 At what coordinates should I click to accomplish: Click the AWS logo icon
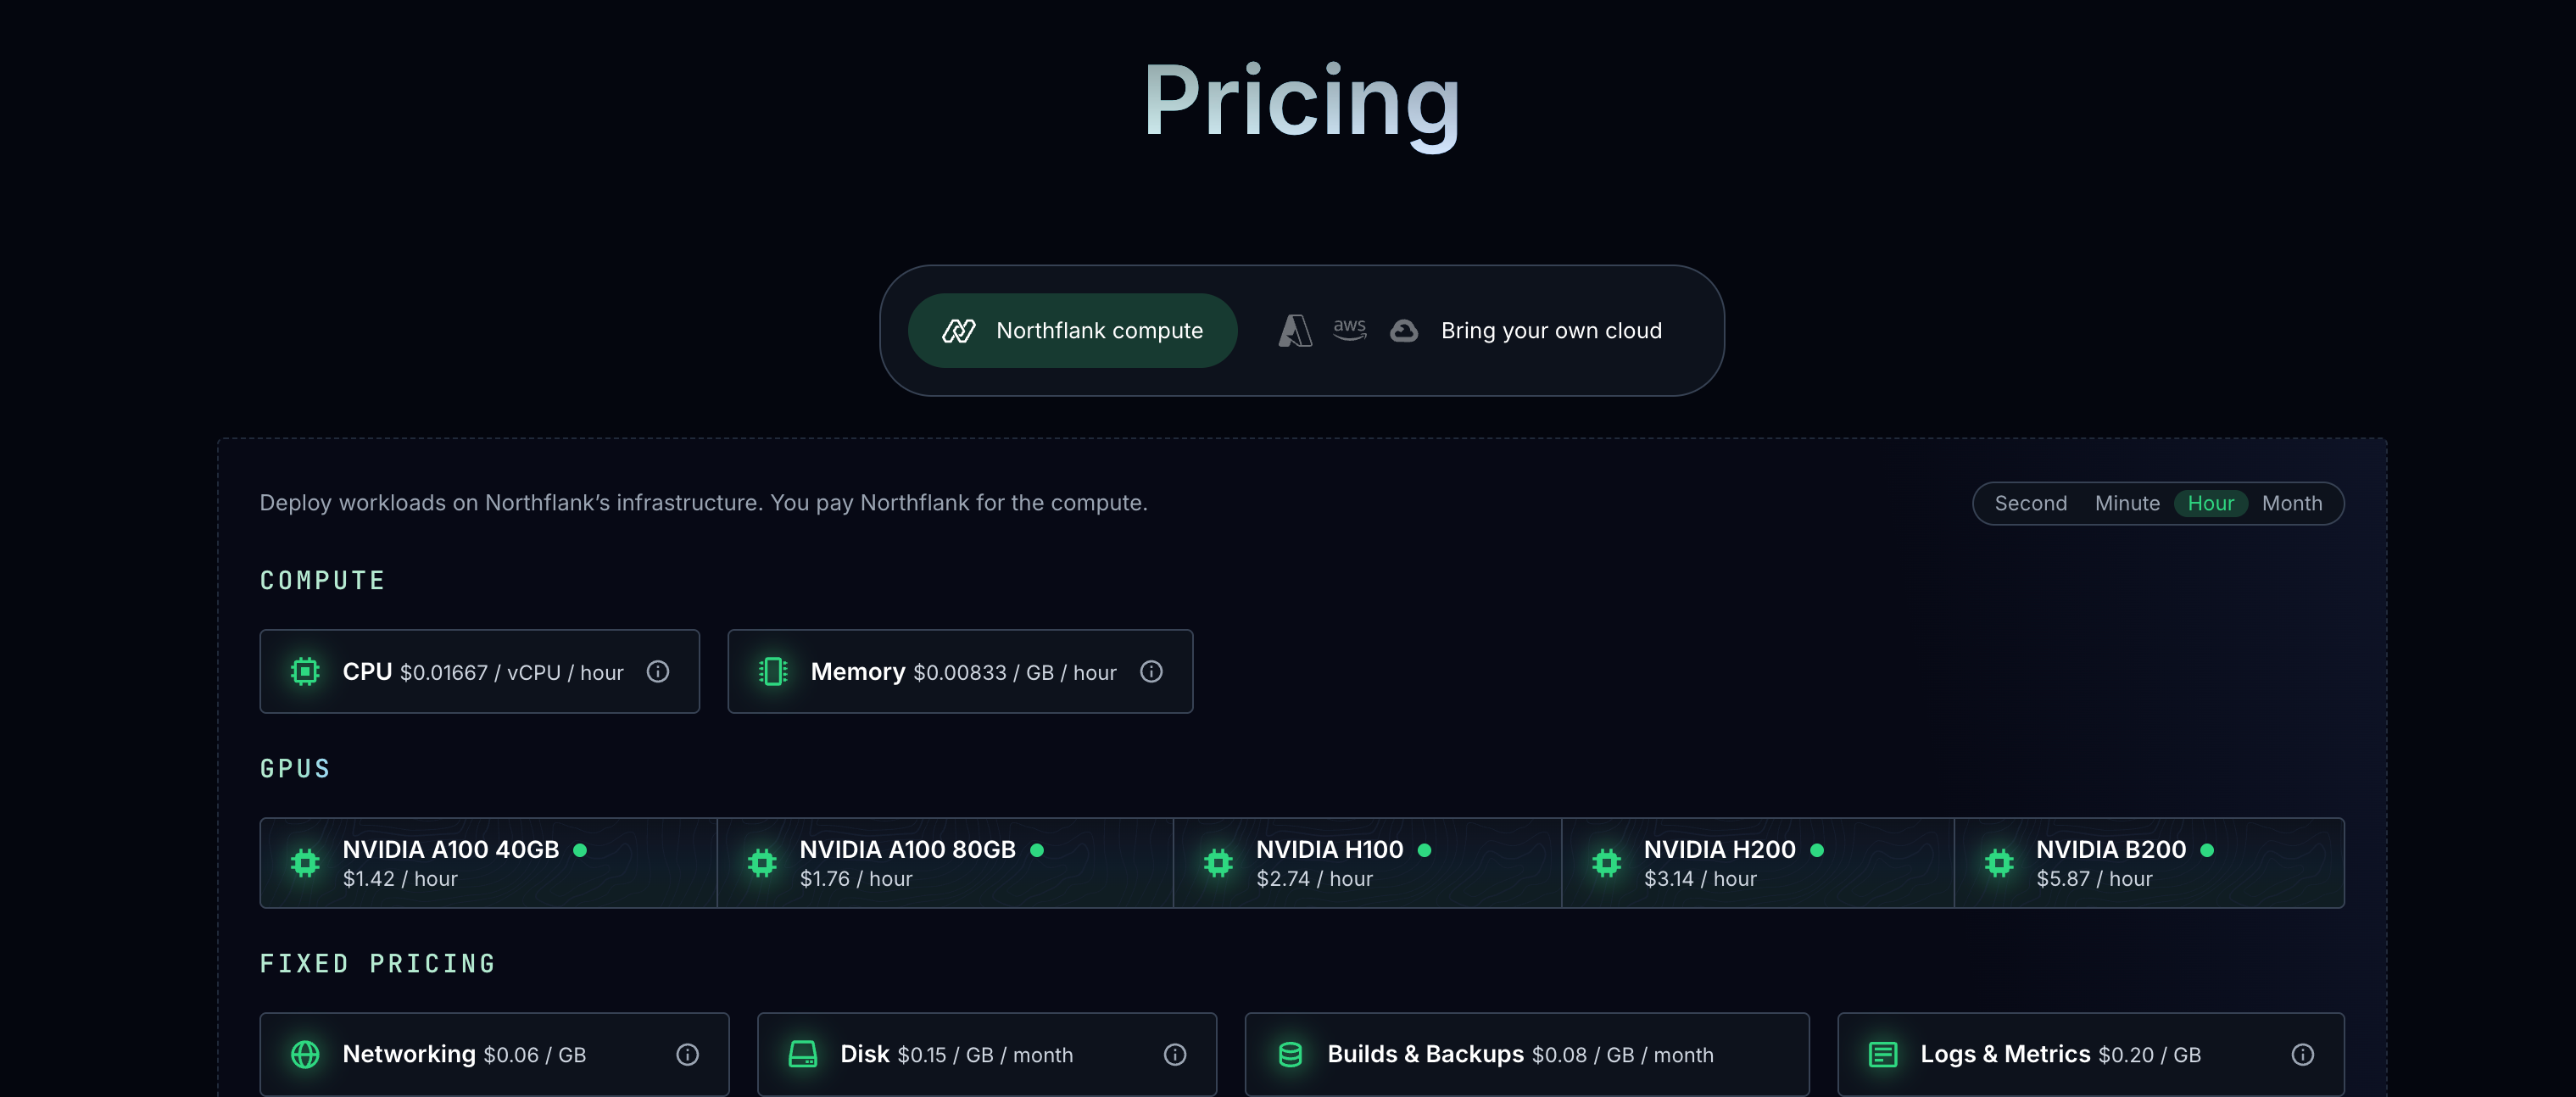(1349, 330)
